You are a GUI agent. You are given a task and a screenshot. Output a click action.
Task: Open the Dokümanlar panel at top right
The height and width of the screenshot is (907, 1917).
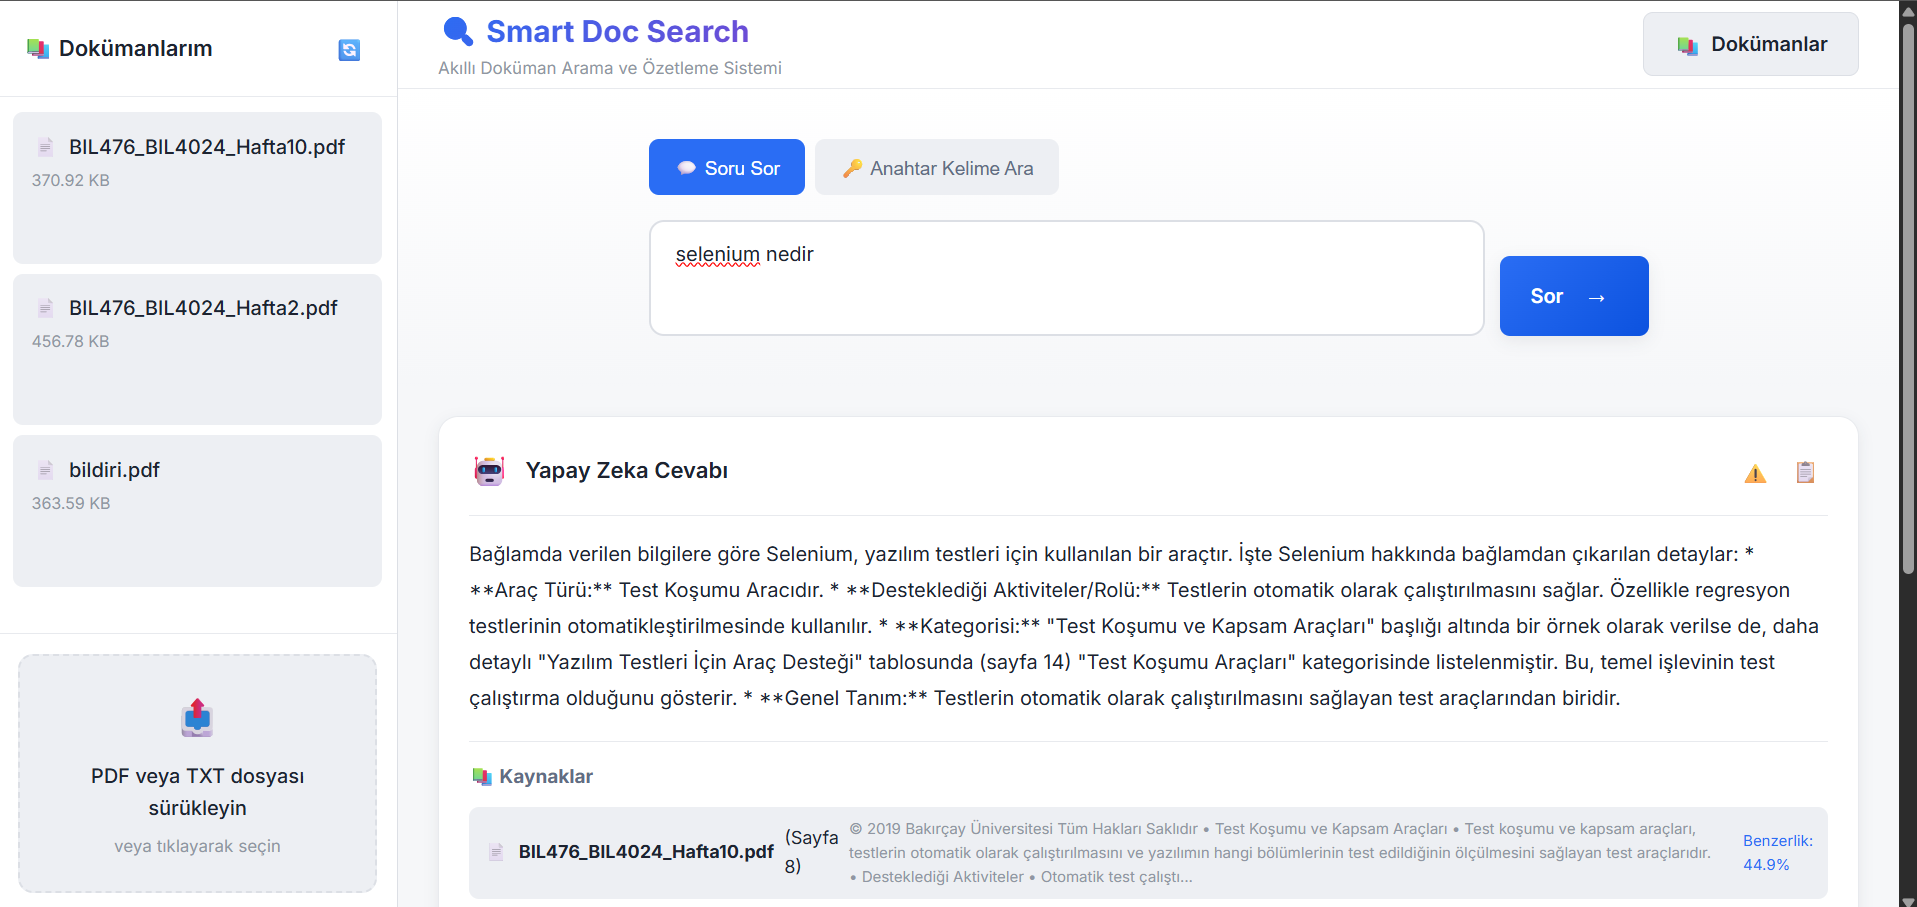[1749, 44]
